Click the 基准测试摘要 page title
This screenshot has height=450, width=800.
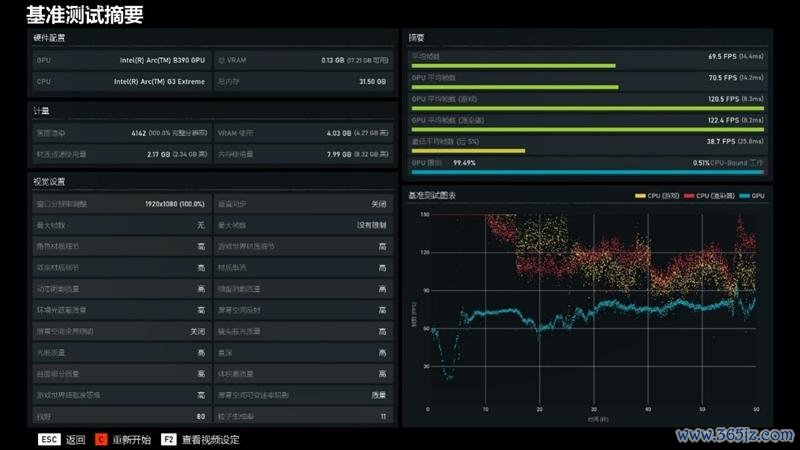click(85, 14)
